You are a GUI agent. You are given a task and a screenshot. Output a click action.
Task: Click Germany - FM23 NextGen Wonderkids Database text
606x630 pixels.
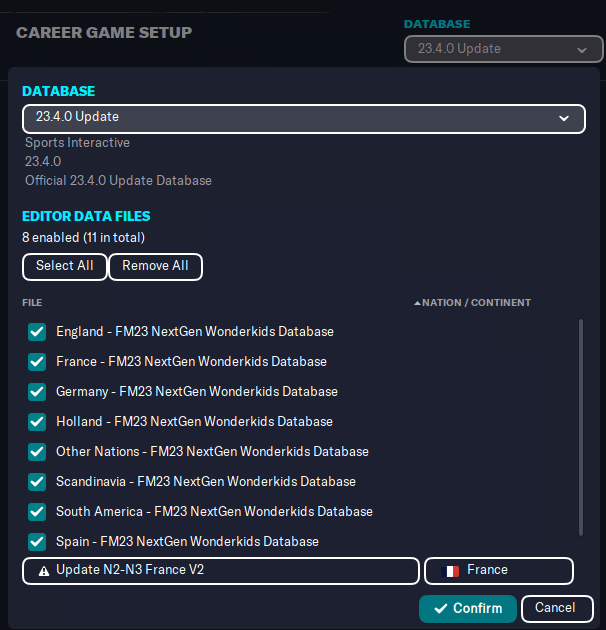click(197, 392)
